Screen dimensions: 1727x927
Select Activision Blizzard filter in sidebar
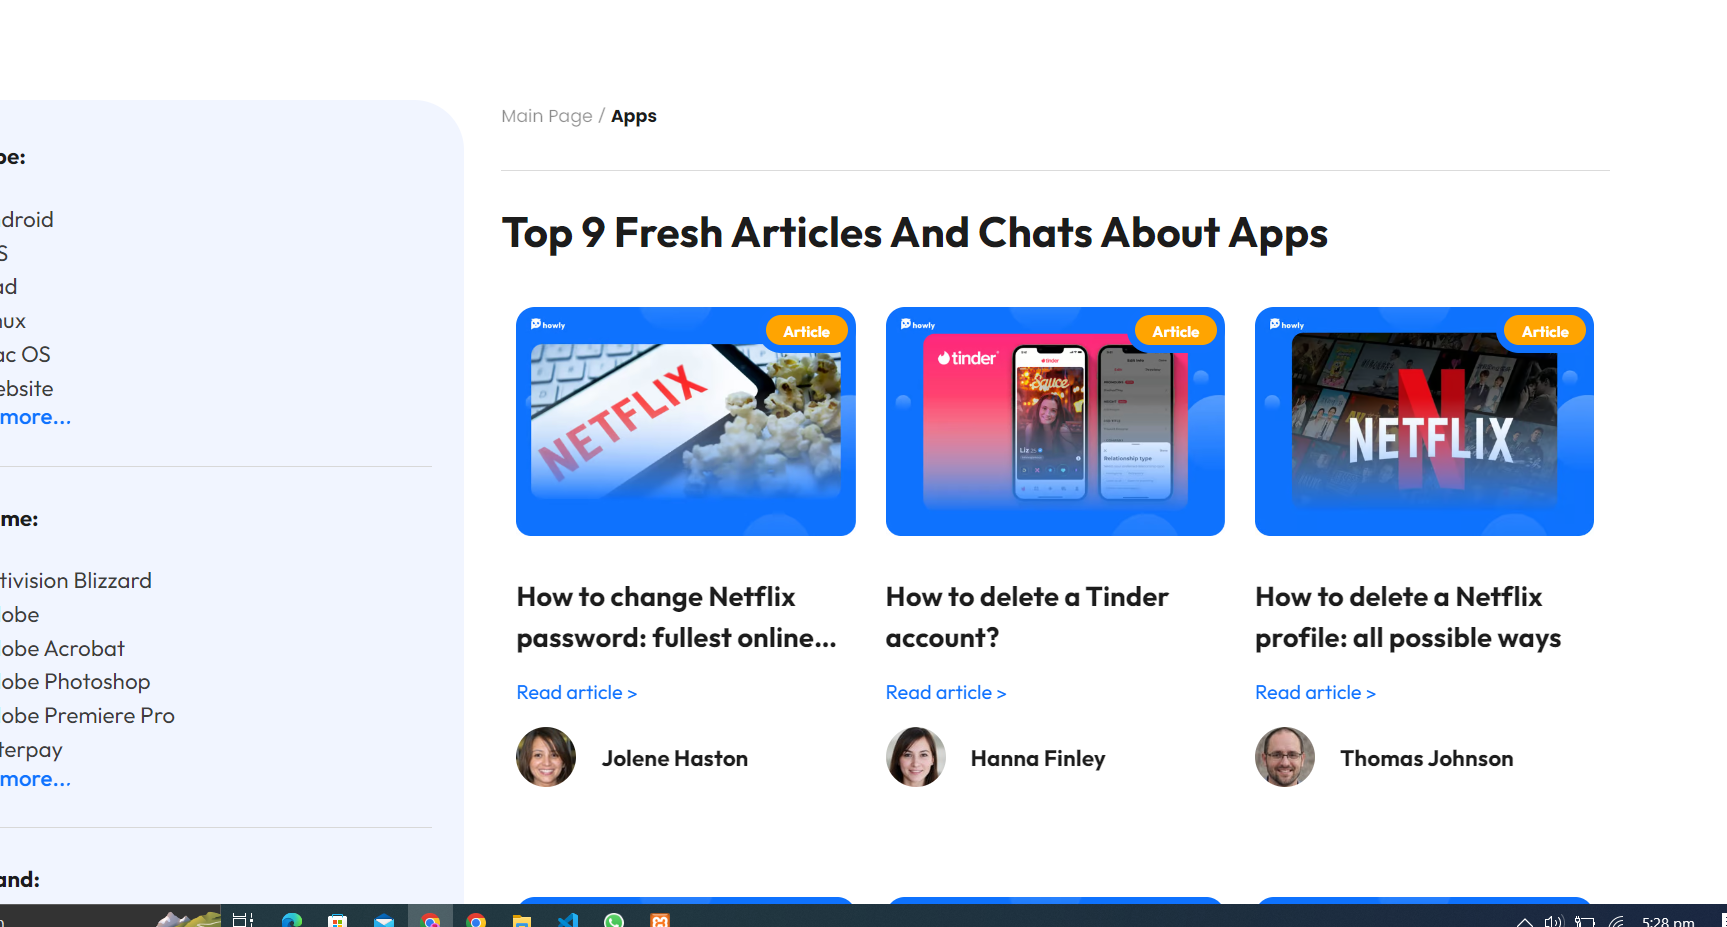76,581
